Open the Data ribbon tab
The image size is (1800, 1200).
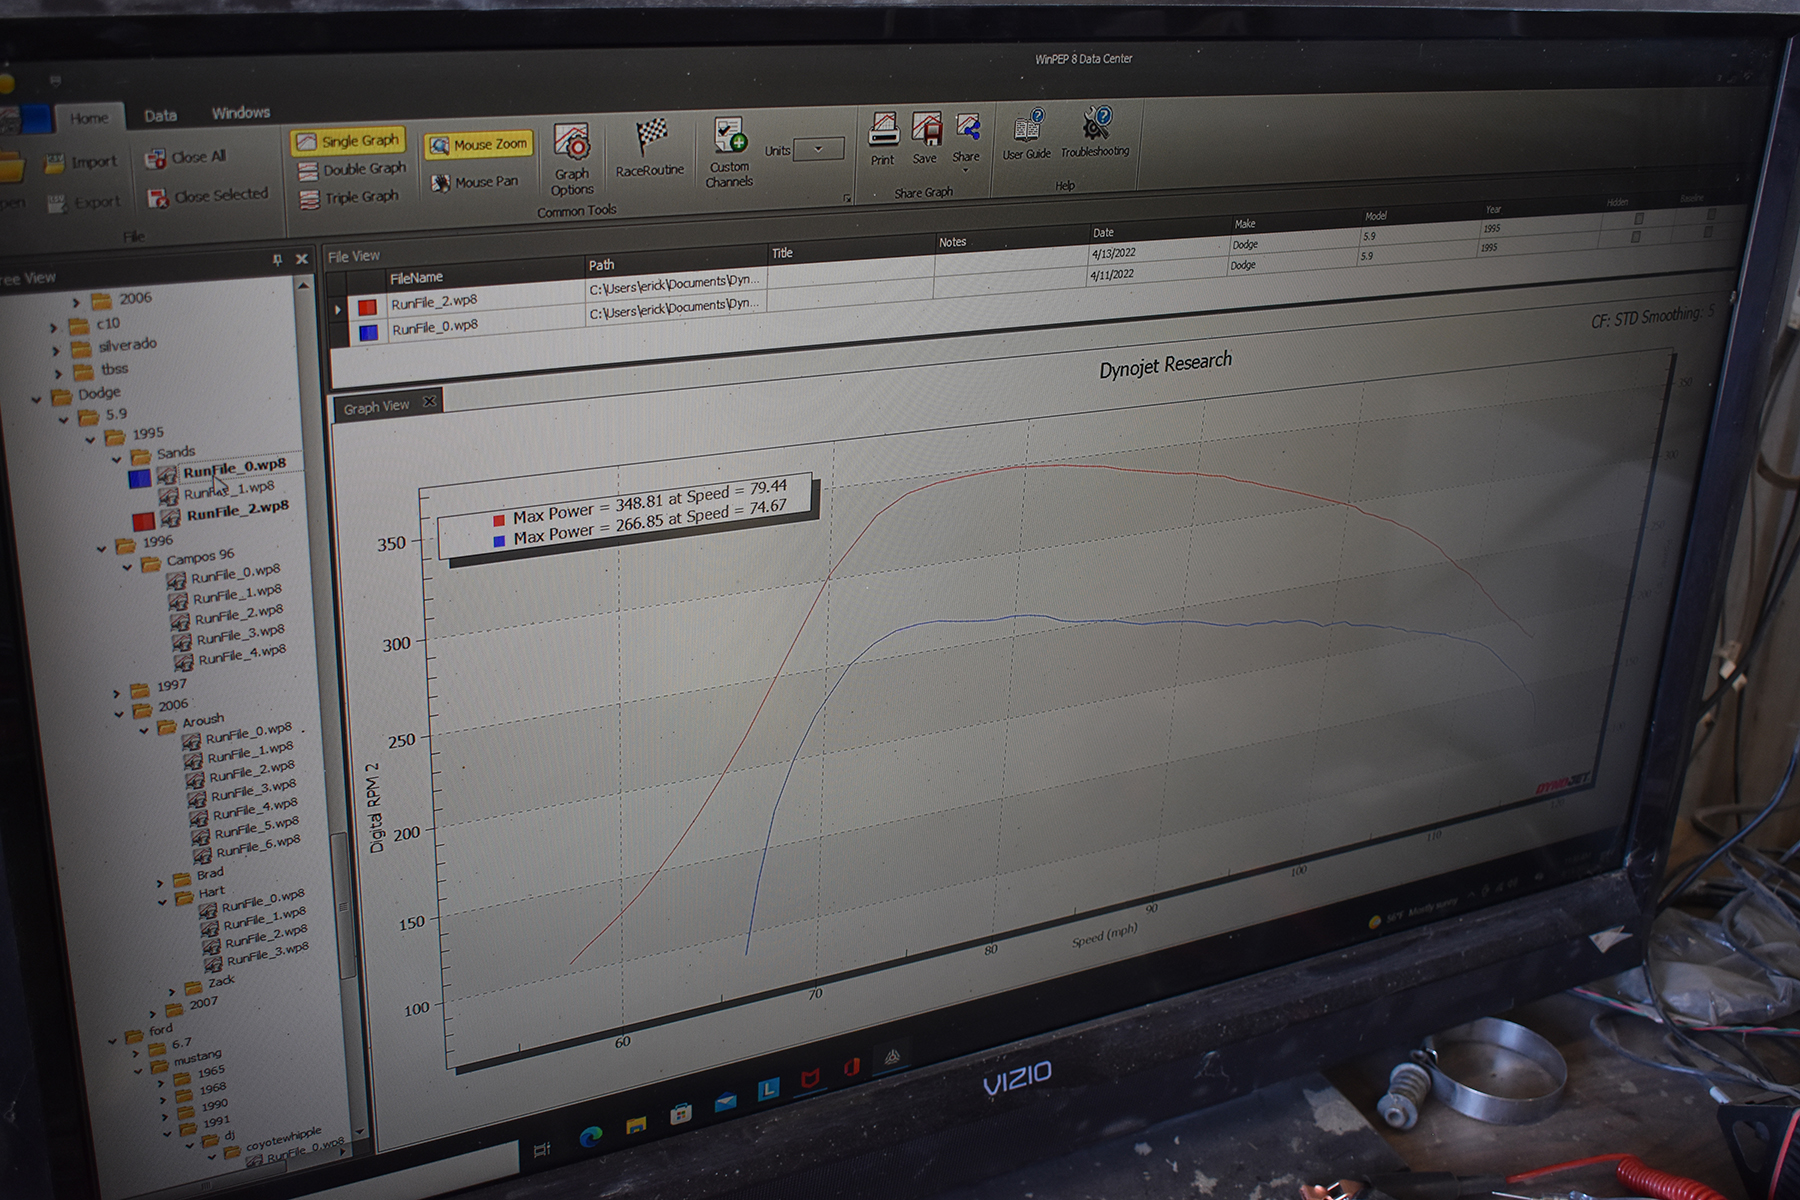(160, 116)
